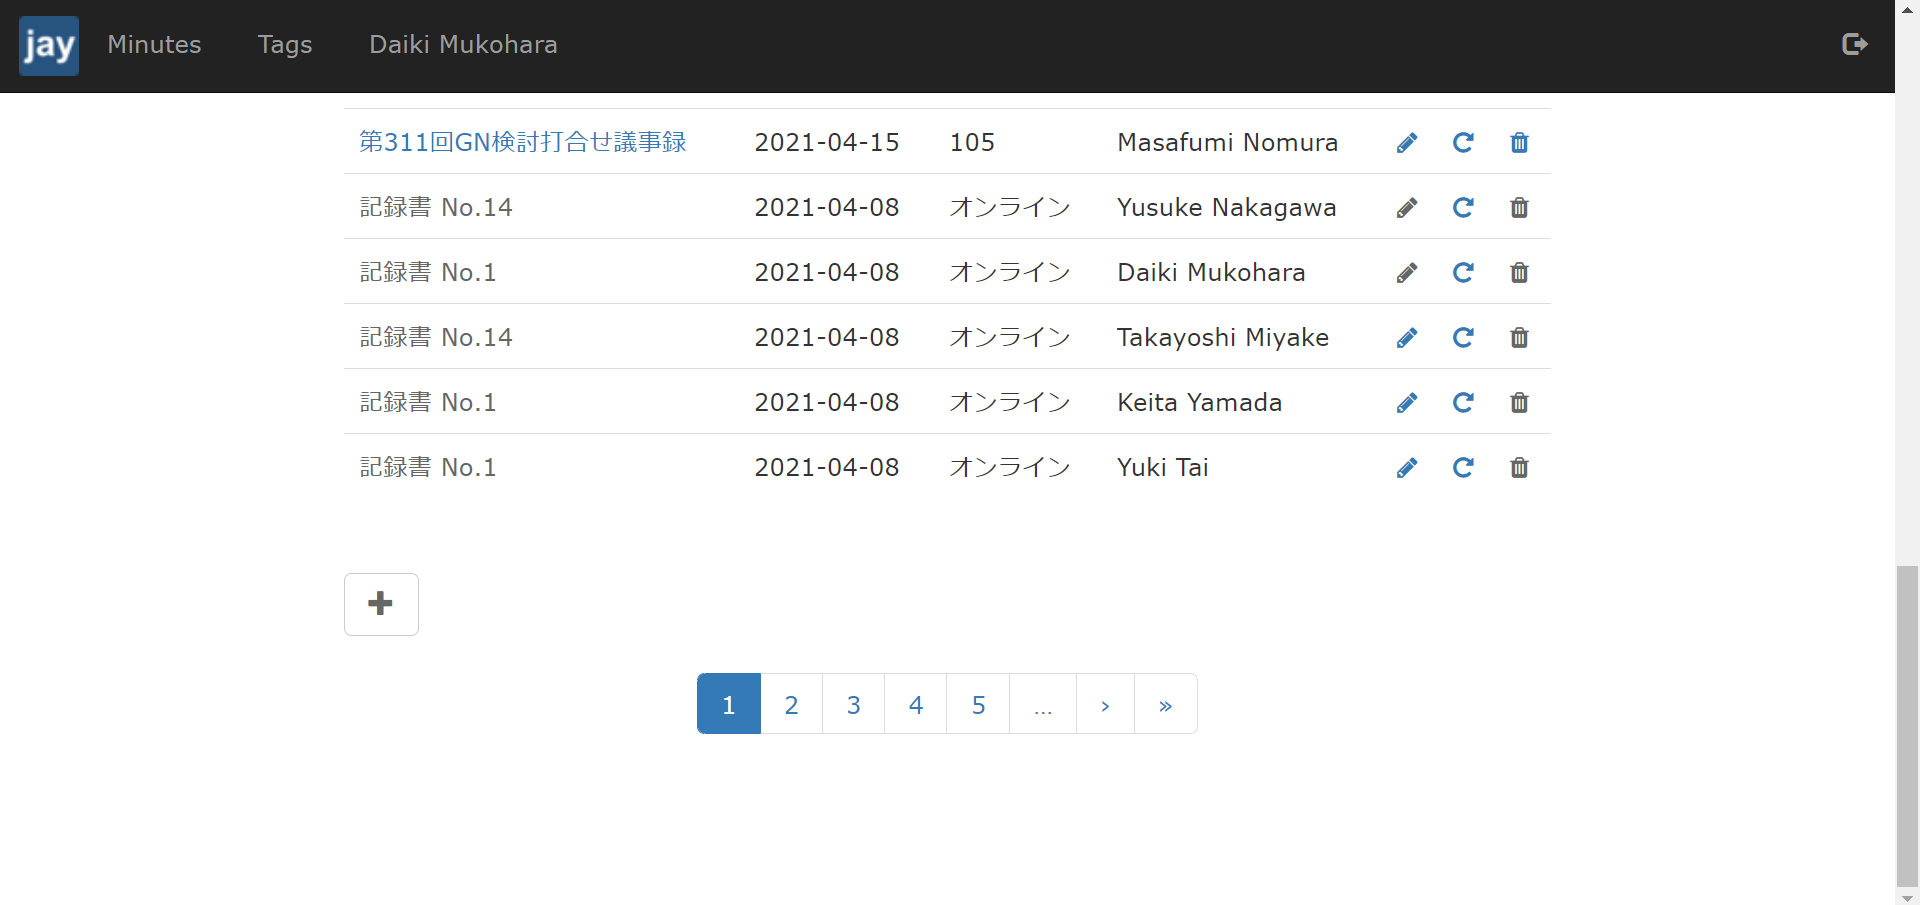Go to next page with single arrow
The width and height of the screenshot is (1920, 905).
[1105, 705]
